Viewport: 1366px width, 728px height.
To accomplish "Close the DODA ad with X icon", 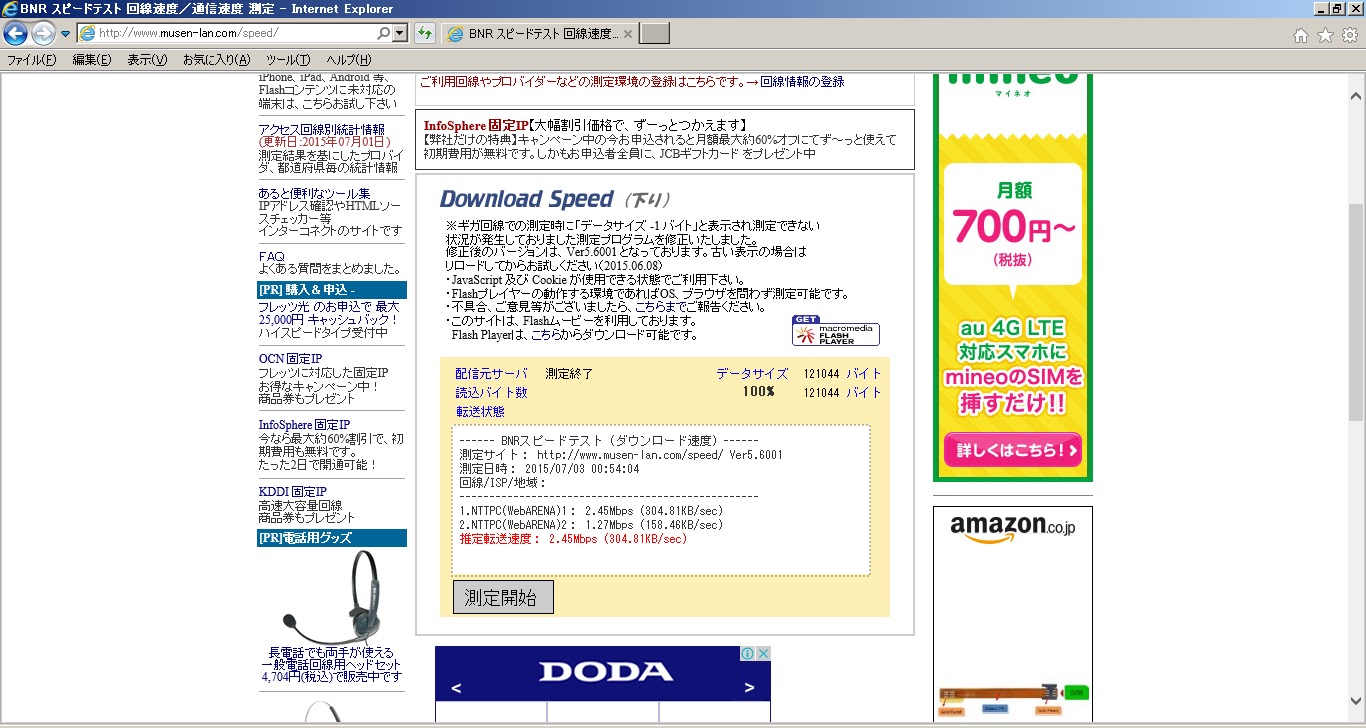I will click(762, 653).
